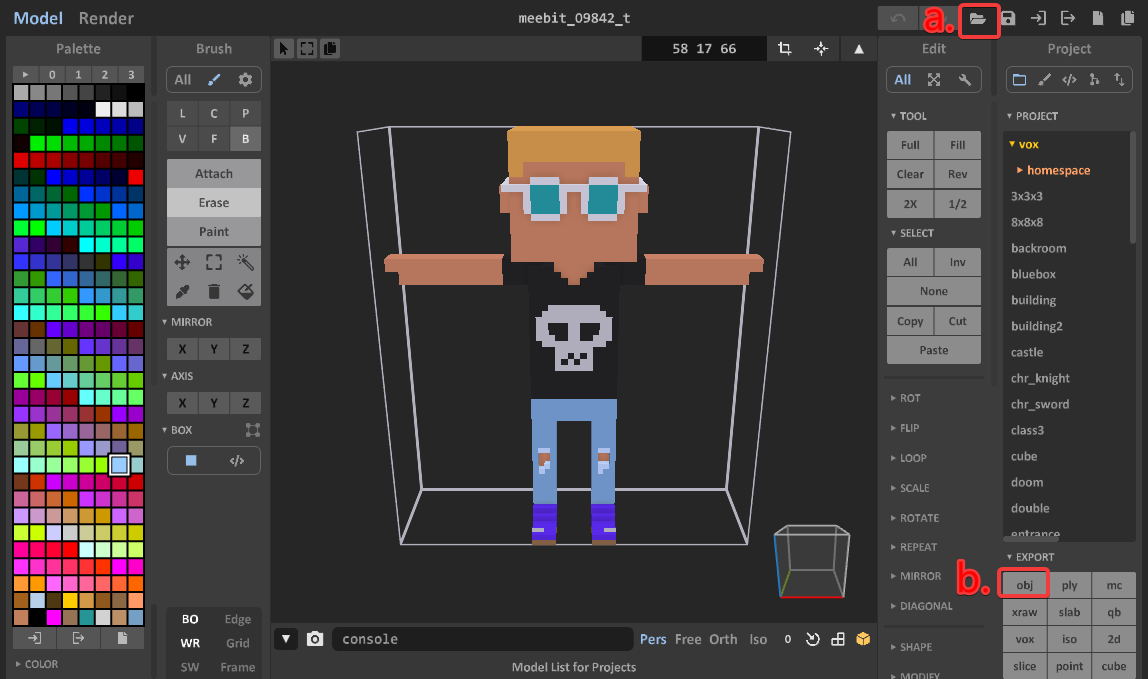This screenshot has height=679, width=1148.
Task: Open a file with the folder icon
Action: pyautogui.click(x=978, y=19)
